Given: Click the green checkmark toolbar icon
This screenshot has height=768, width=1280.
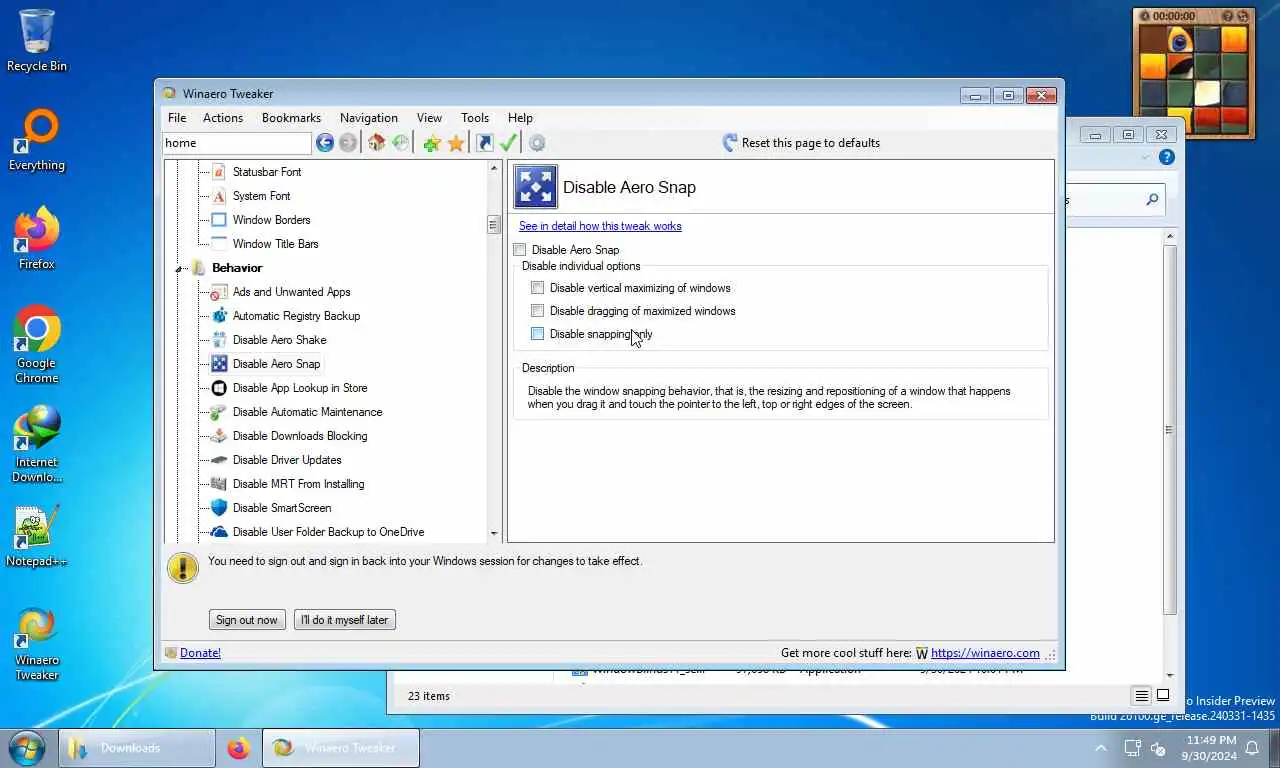Looking at the screenshot, I should [x=508, y=143].
